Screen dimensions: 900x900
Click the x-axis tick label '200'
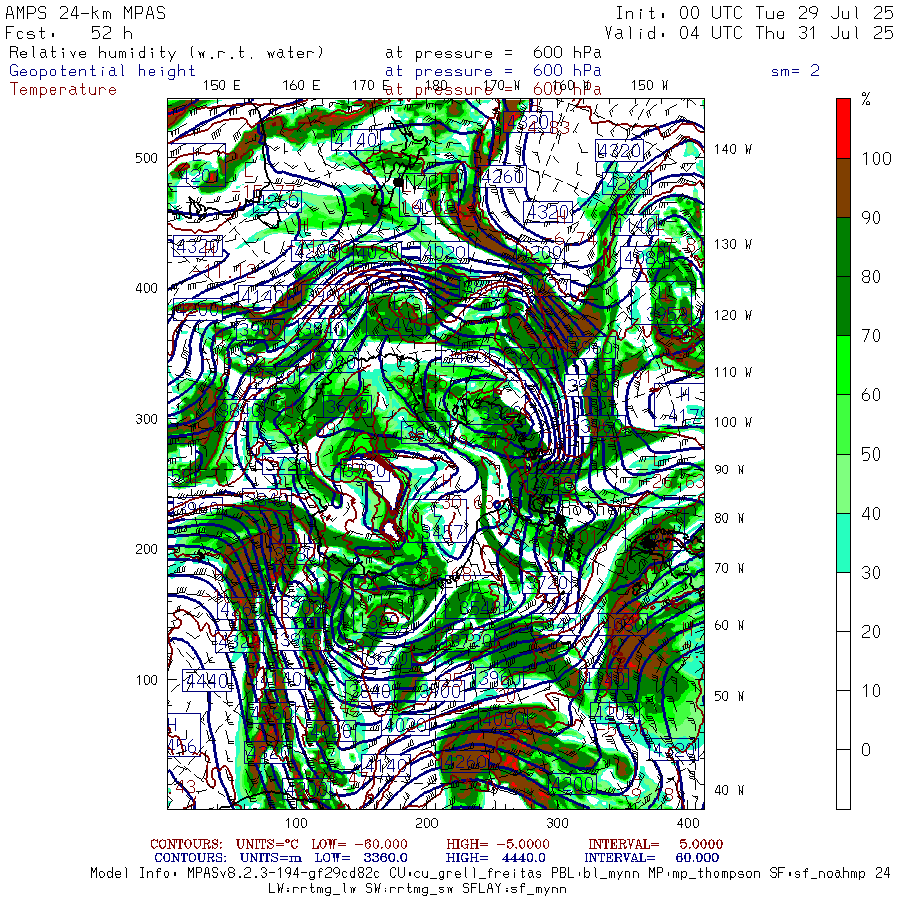tap(427, 823)
